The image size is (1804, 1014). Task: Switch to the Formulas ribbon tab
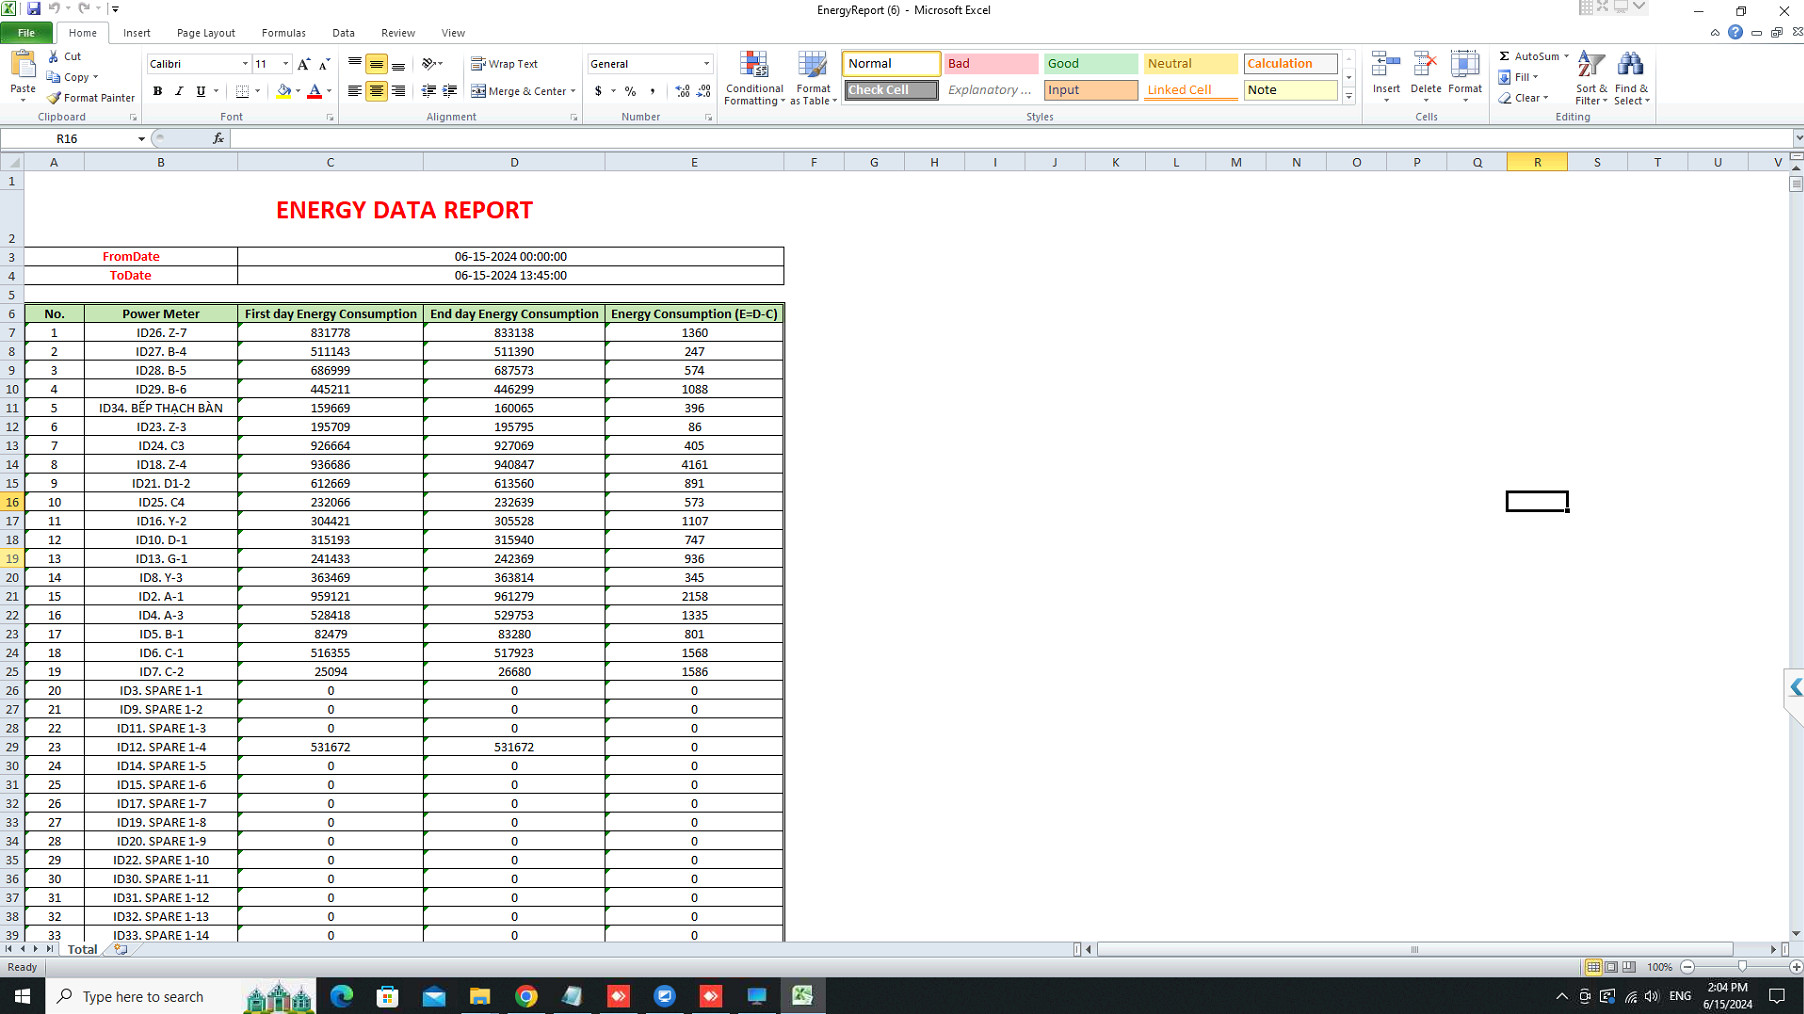[x=283, y=33]
